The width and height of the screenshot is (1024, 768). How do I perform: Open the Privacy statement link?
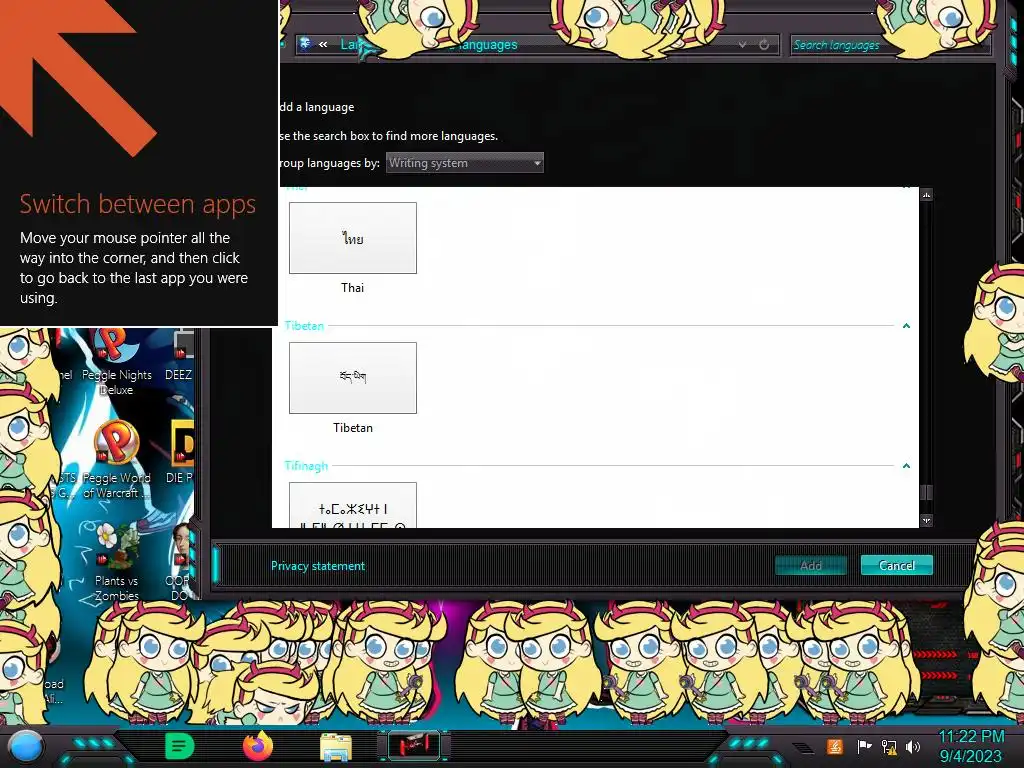[318, 566]
